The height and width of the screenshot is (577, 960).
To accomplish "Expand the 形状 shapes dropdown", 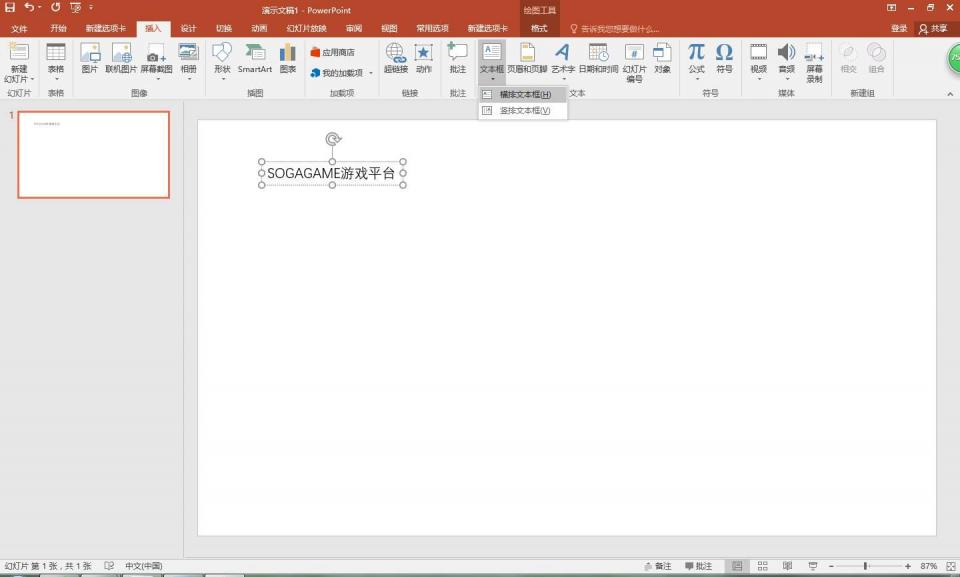I will pyautogui.click(x=221, y=78).
